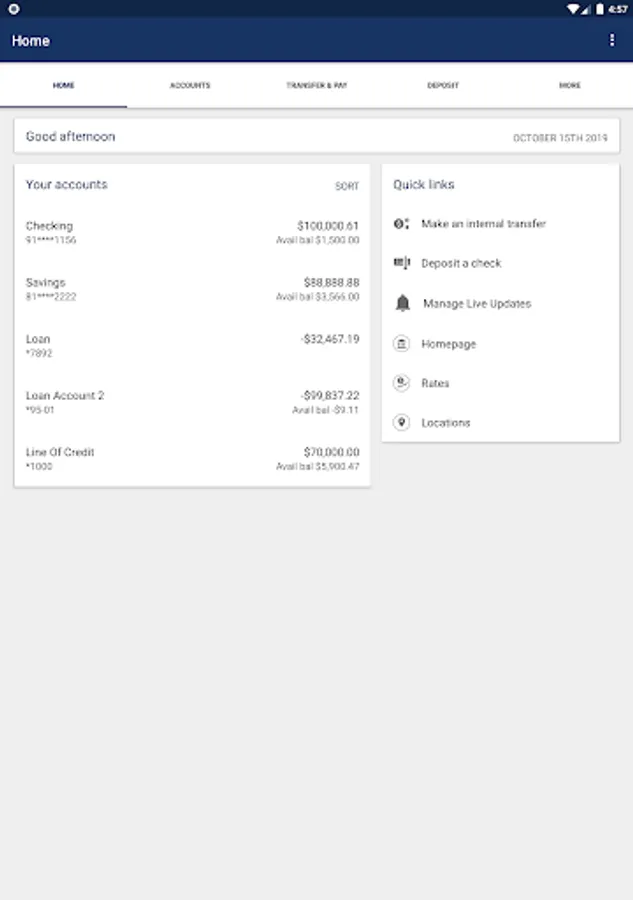Open the Transfer & Pay tab
Image resolution: width=633 pixels, height=900 pixels.
(316, 86)
